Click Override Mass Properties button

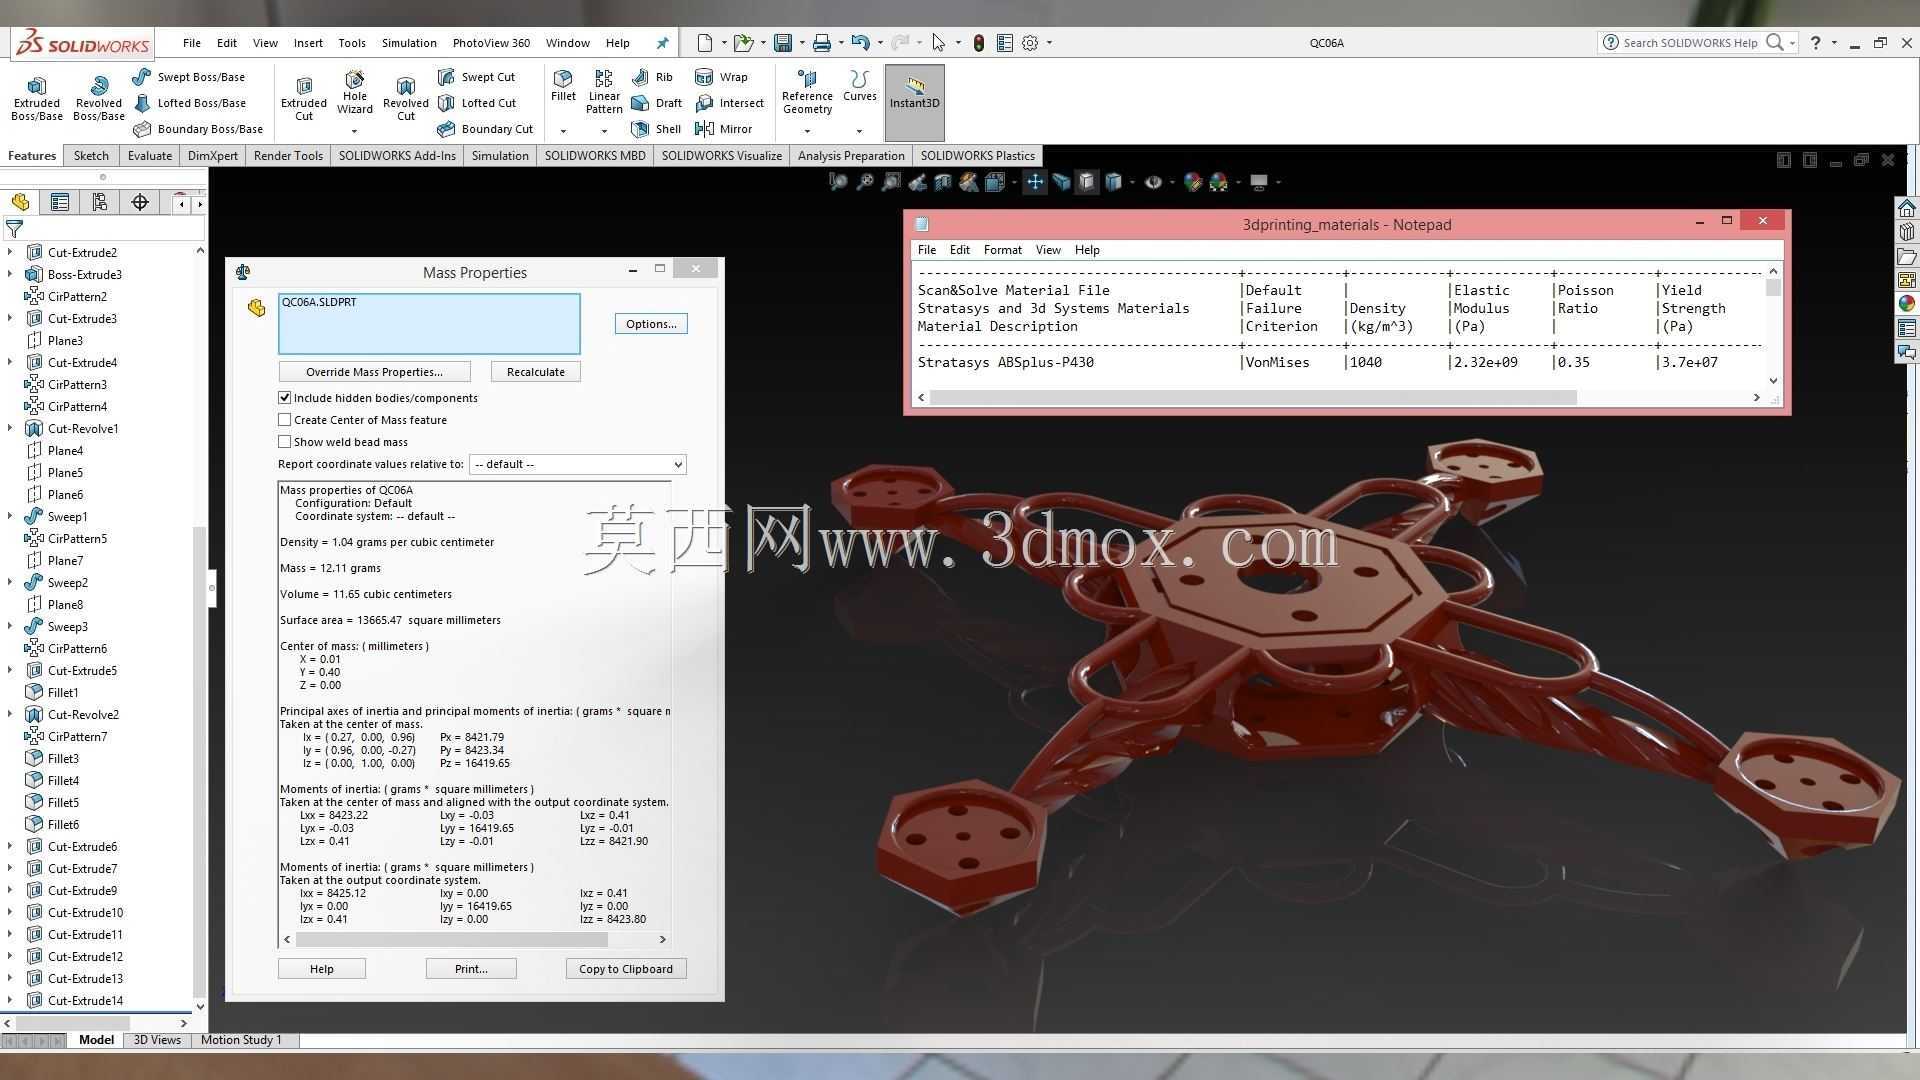pyautogui.click(x=374, y=372)
